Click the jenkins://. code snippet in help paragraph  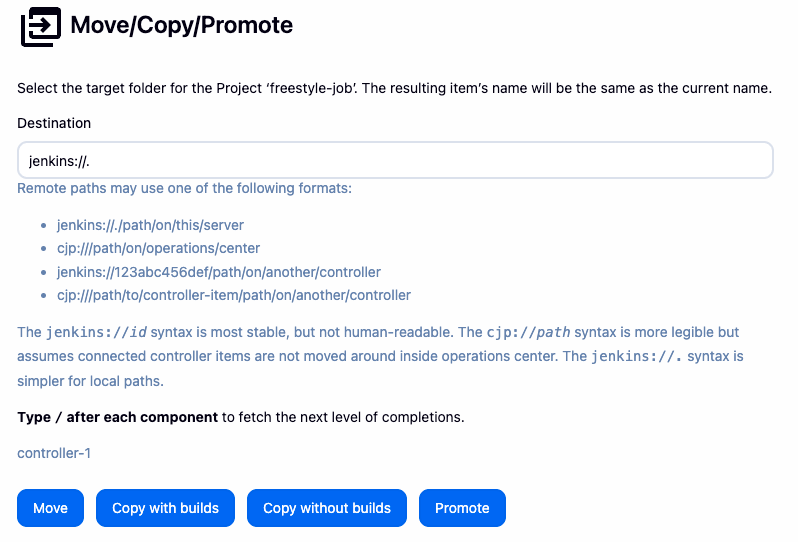(x=637, y=356)
